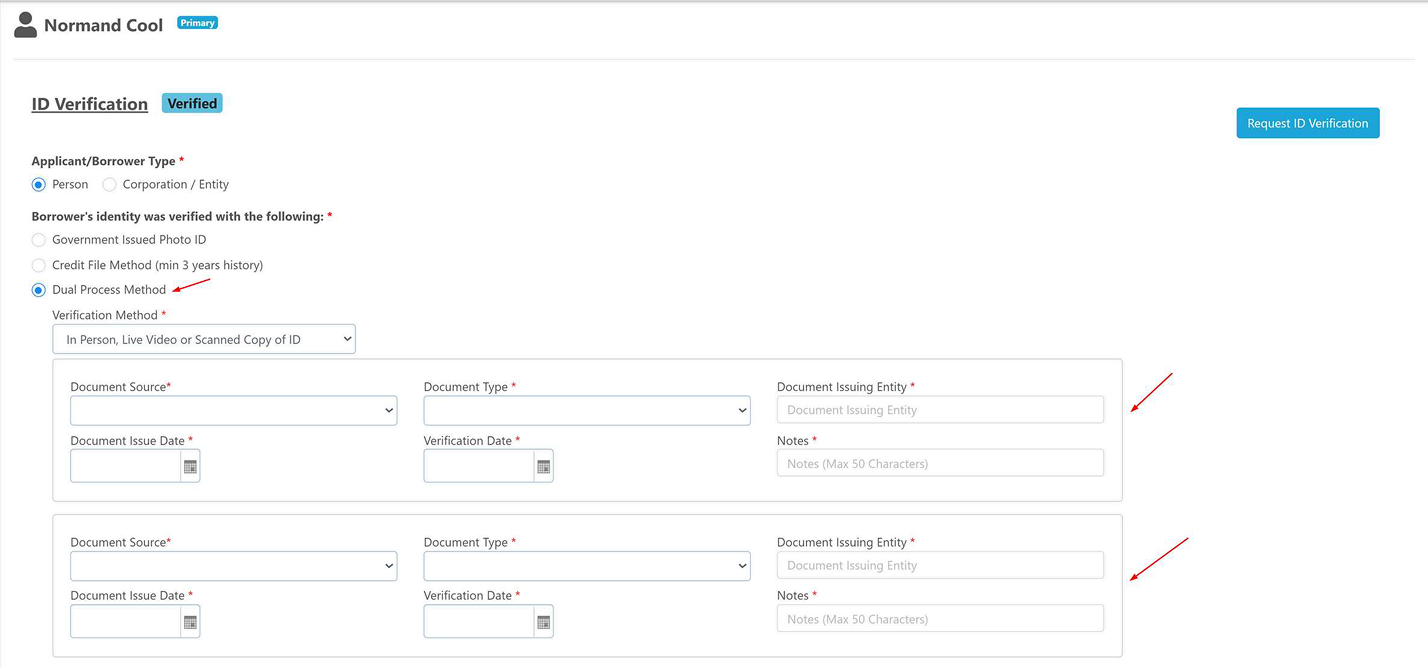Click the first Document Issuing Entity field

click(940, 410)
